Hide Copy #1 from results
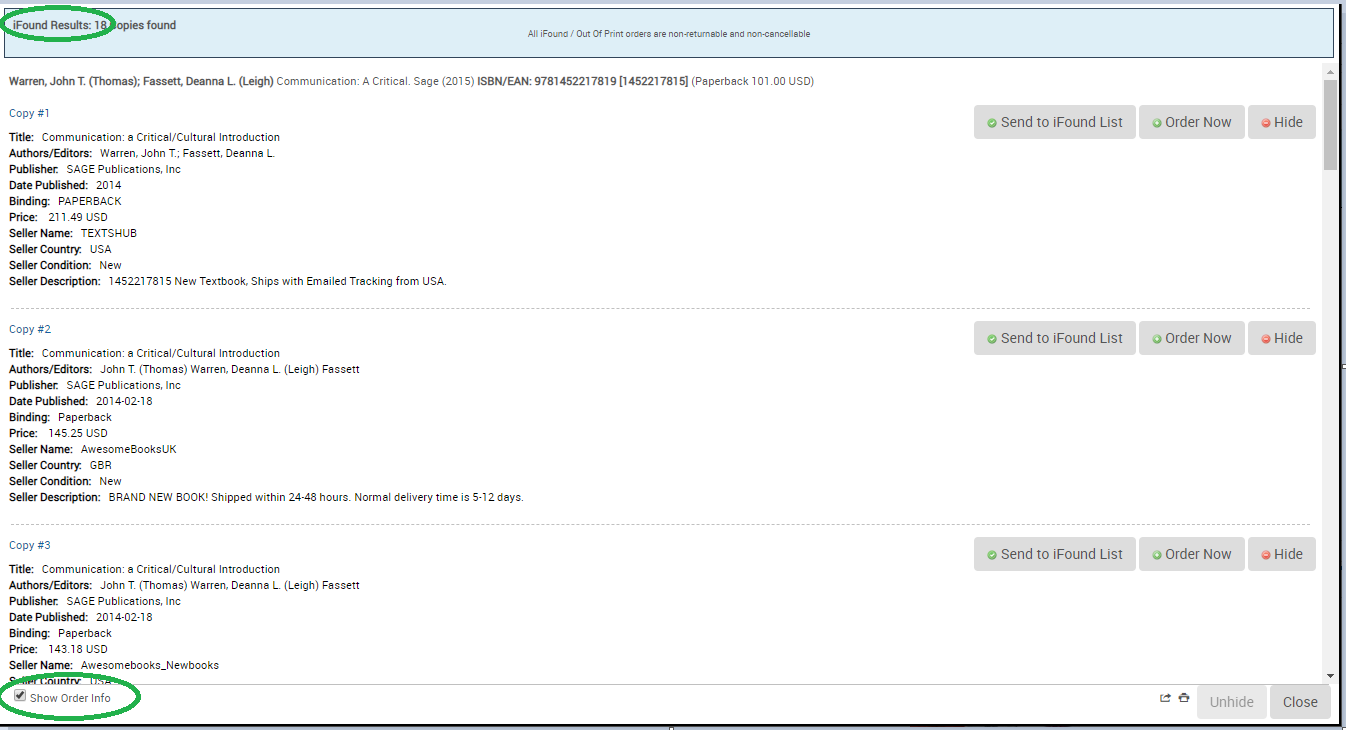 pyautogui.click(x=1281, y=122)
